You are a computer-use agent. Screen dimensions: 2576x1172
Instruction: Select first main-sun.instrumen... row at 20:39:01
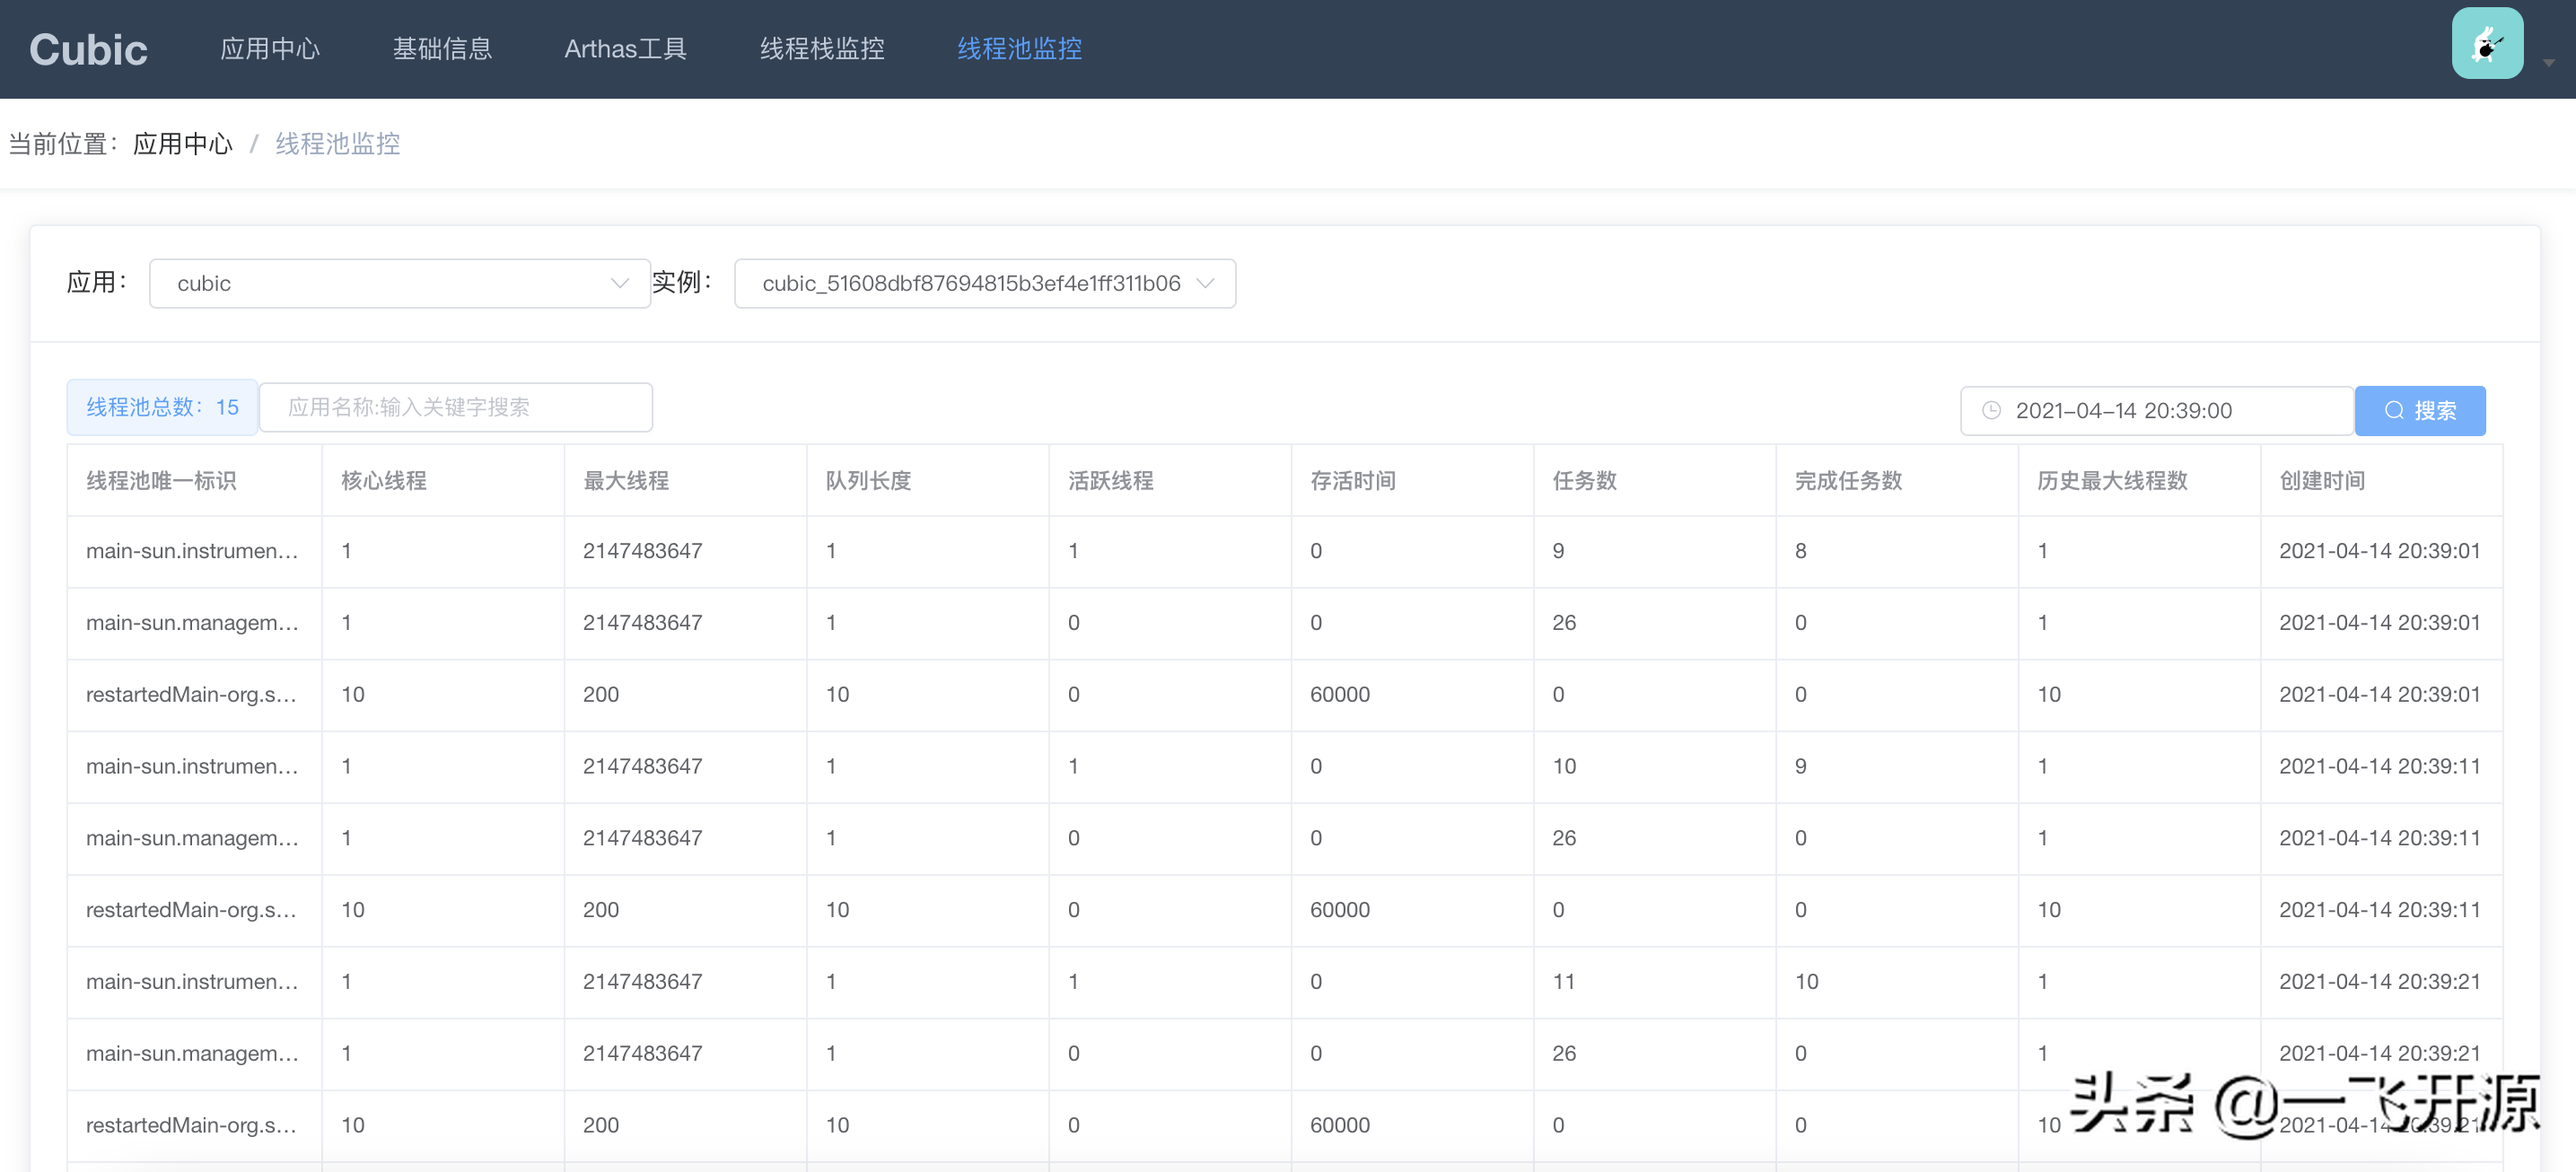pyautogui.click(x=1285, y=551)
